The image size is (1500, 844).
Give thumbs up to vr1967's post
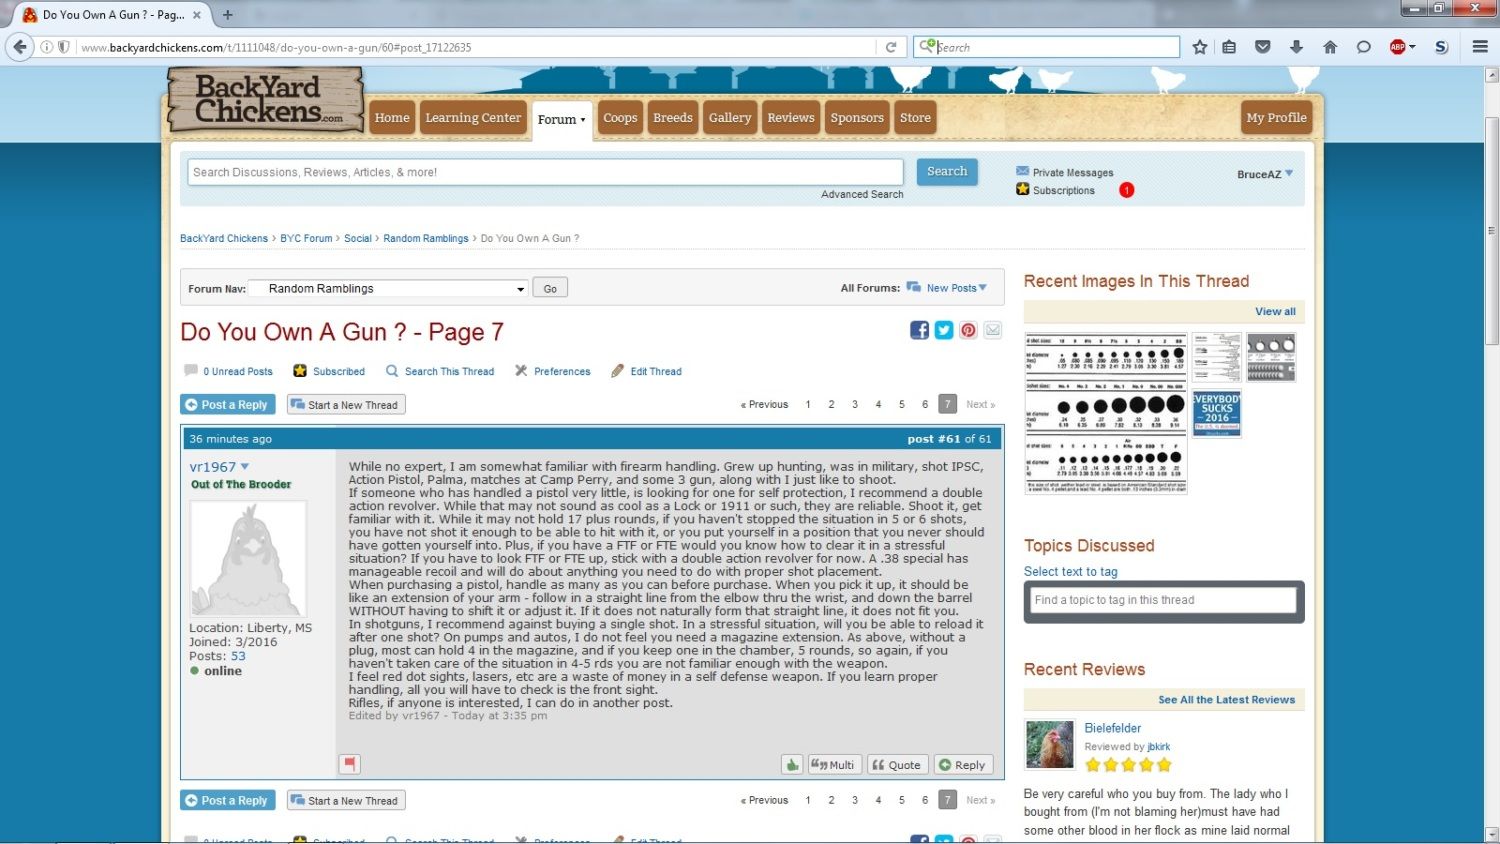(x=792, y=765)
